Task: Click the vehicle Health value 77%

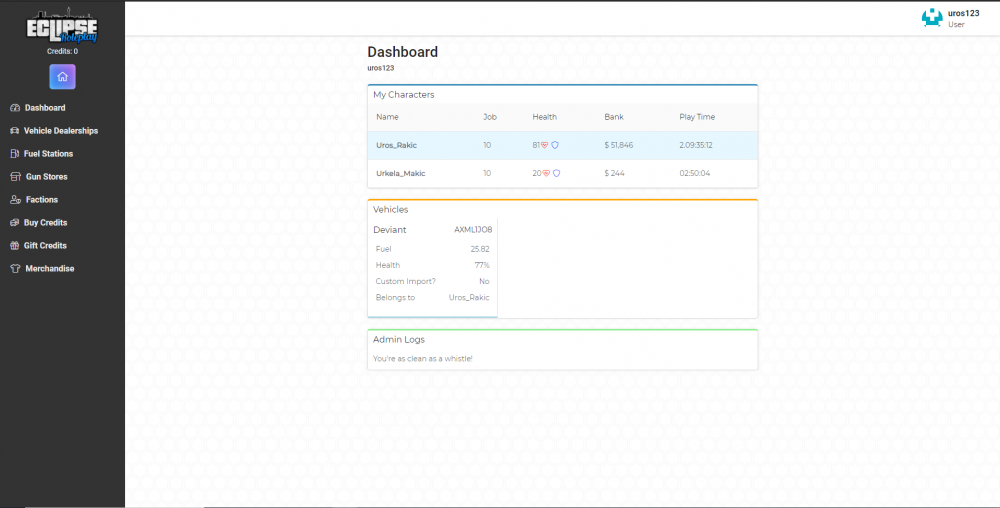Action: coord(482,265)
